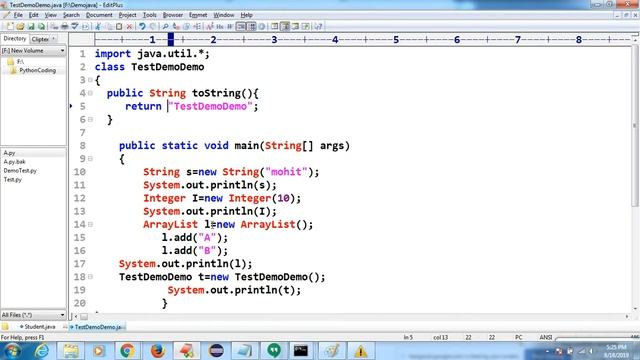
Task: Click the horizontal scrollbar thumb below editor
Action: pyautogui.click(x=84, y=316)
